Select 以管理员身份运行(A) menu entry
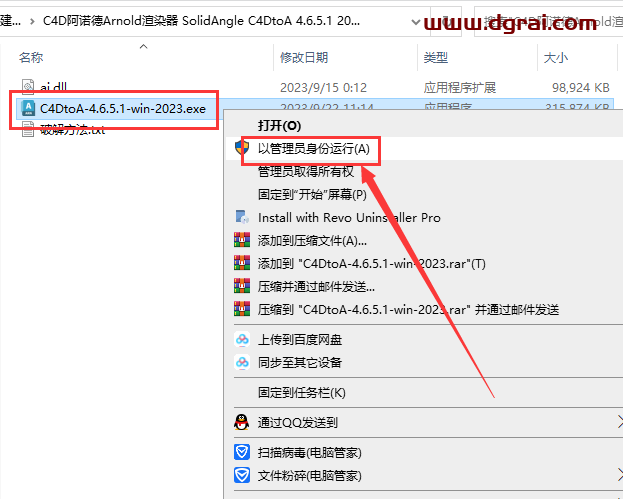This screenshot has height=499, width=623. point(314,149)
